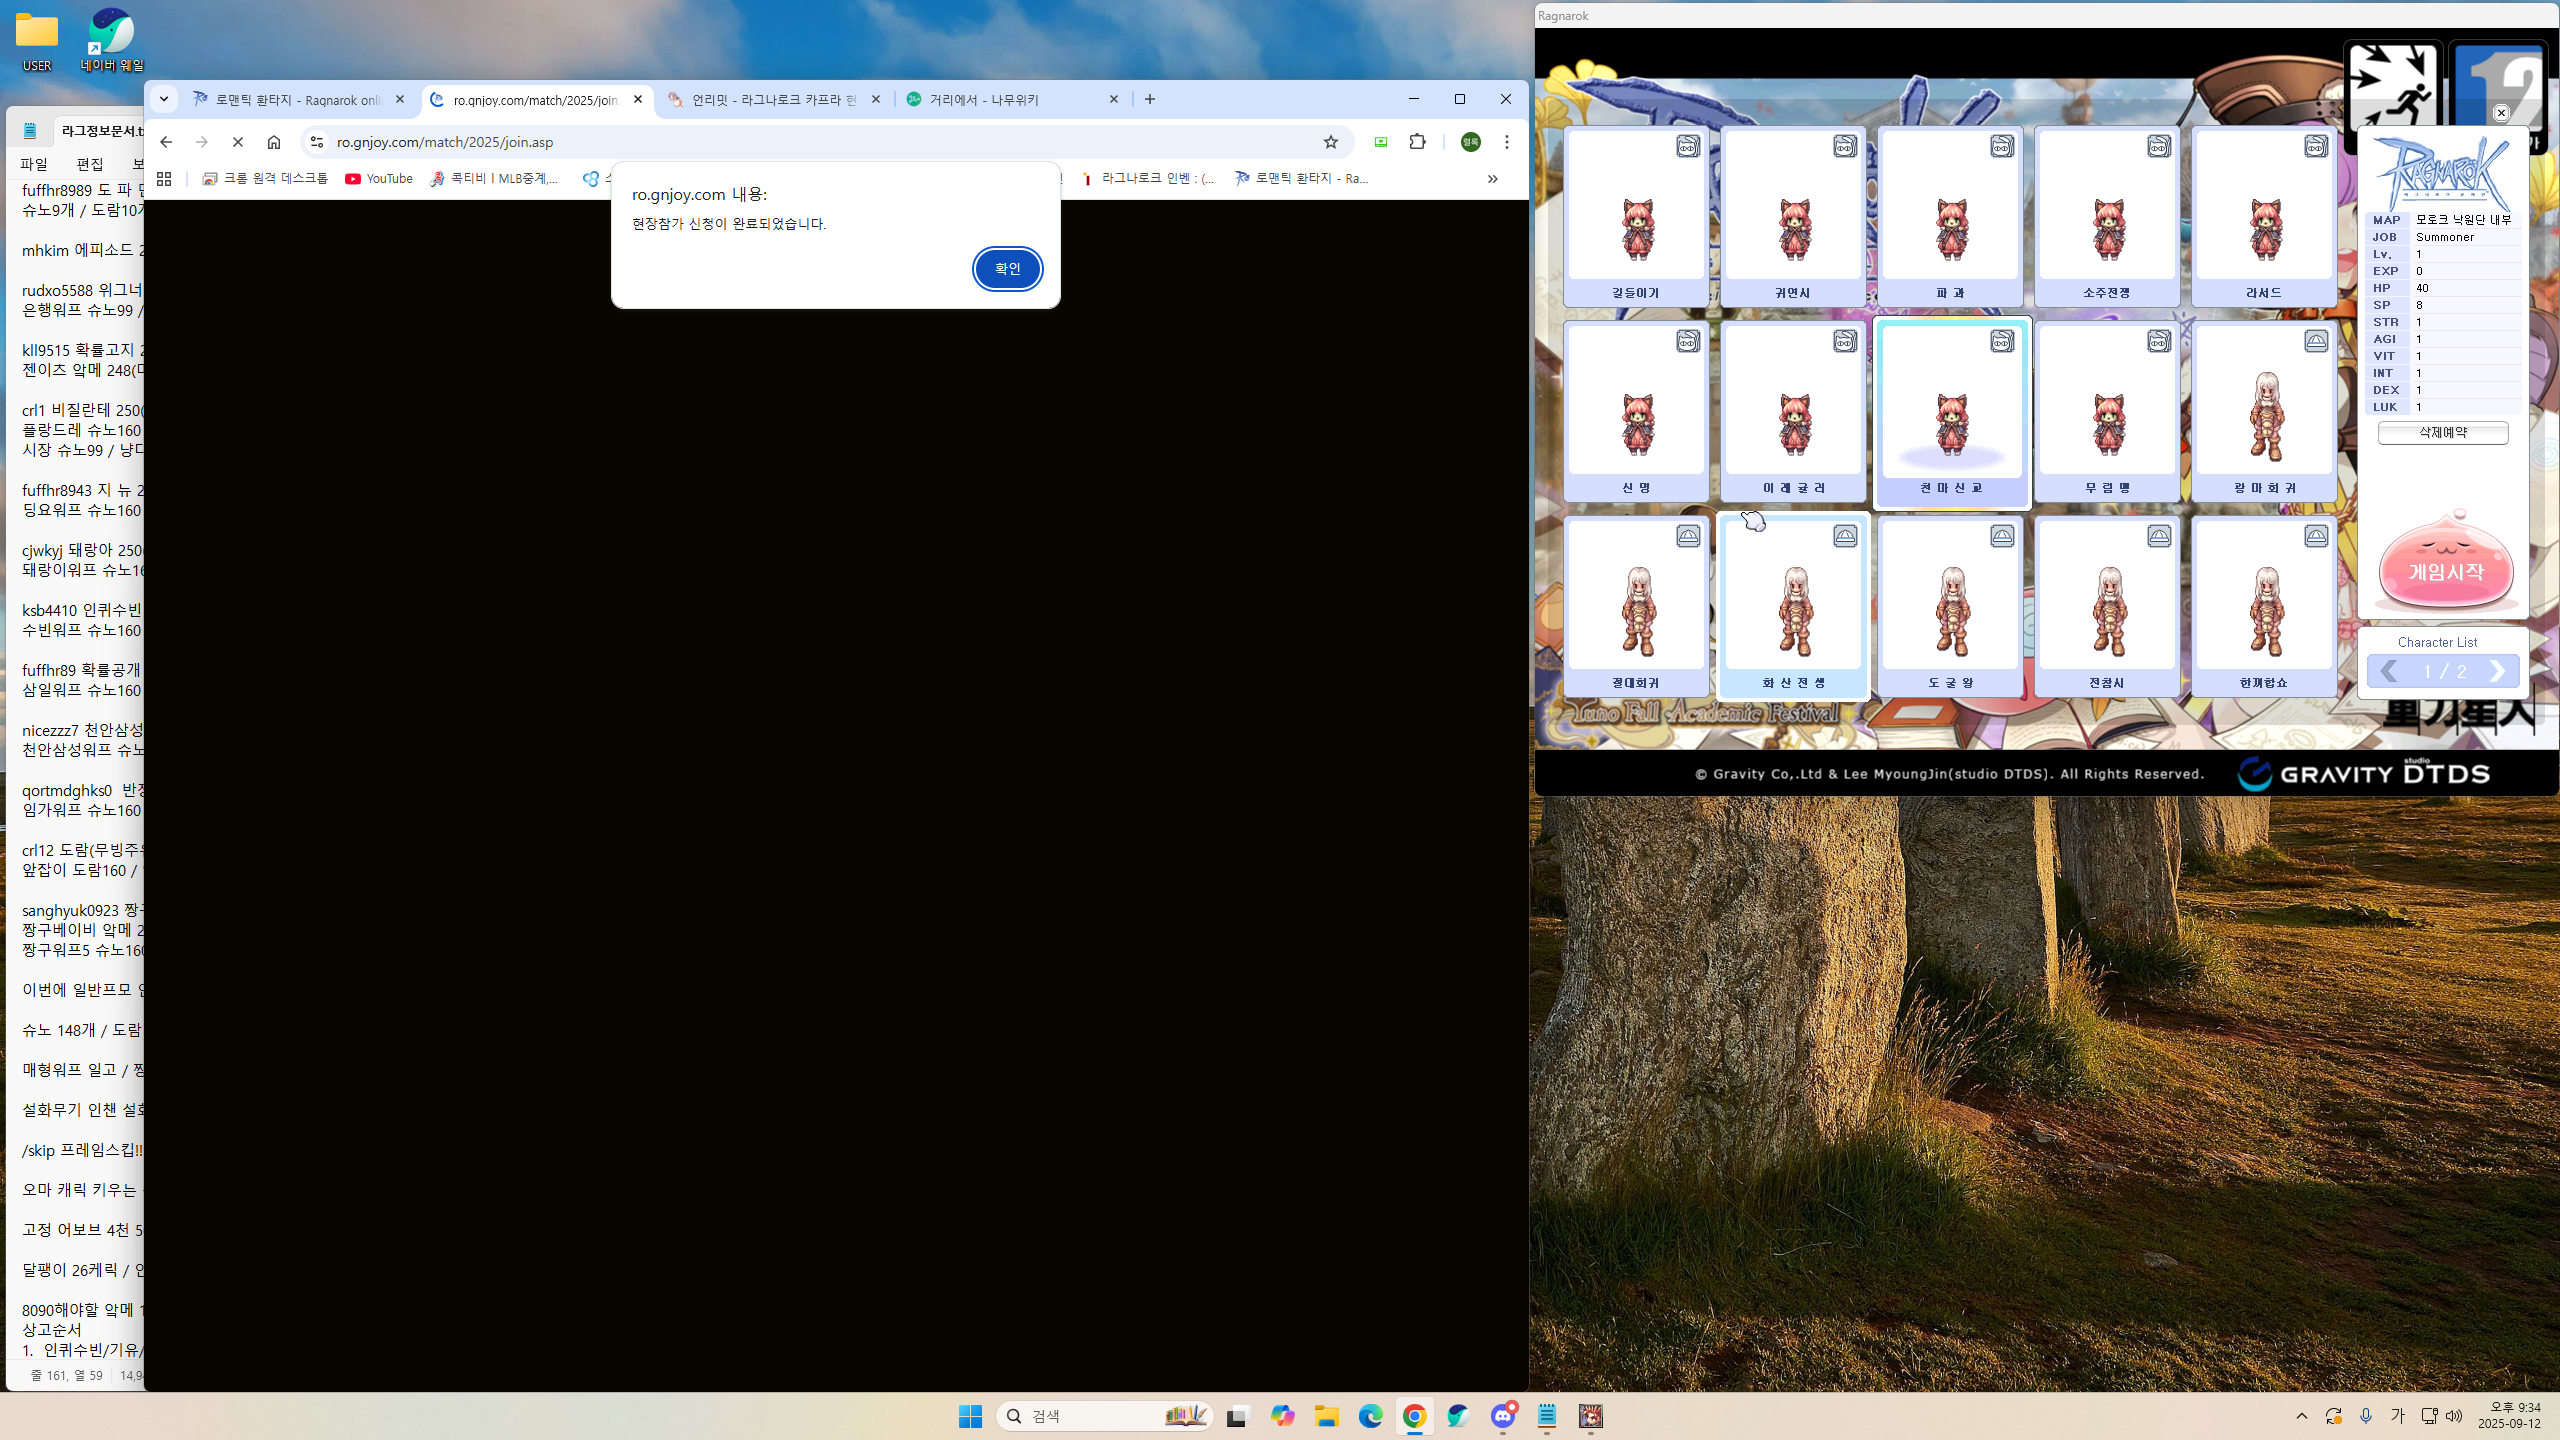Start the game with 게임시작 button
The height and width of the screenshot is (1440, 2560).
(2445, 564)
